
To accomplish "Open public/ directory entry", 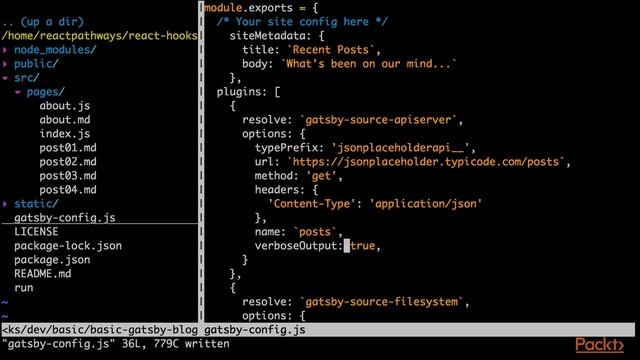I will click(36, 64).
